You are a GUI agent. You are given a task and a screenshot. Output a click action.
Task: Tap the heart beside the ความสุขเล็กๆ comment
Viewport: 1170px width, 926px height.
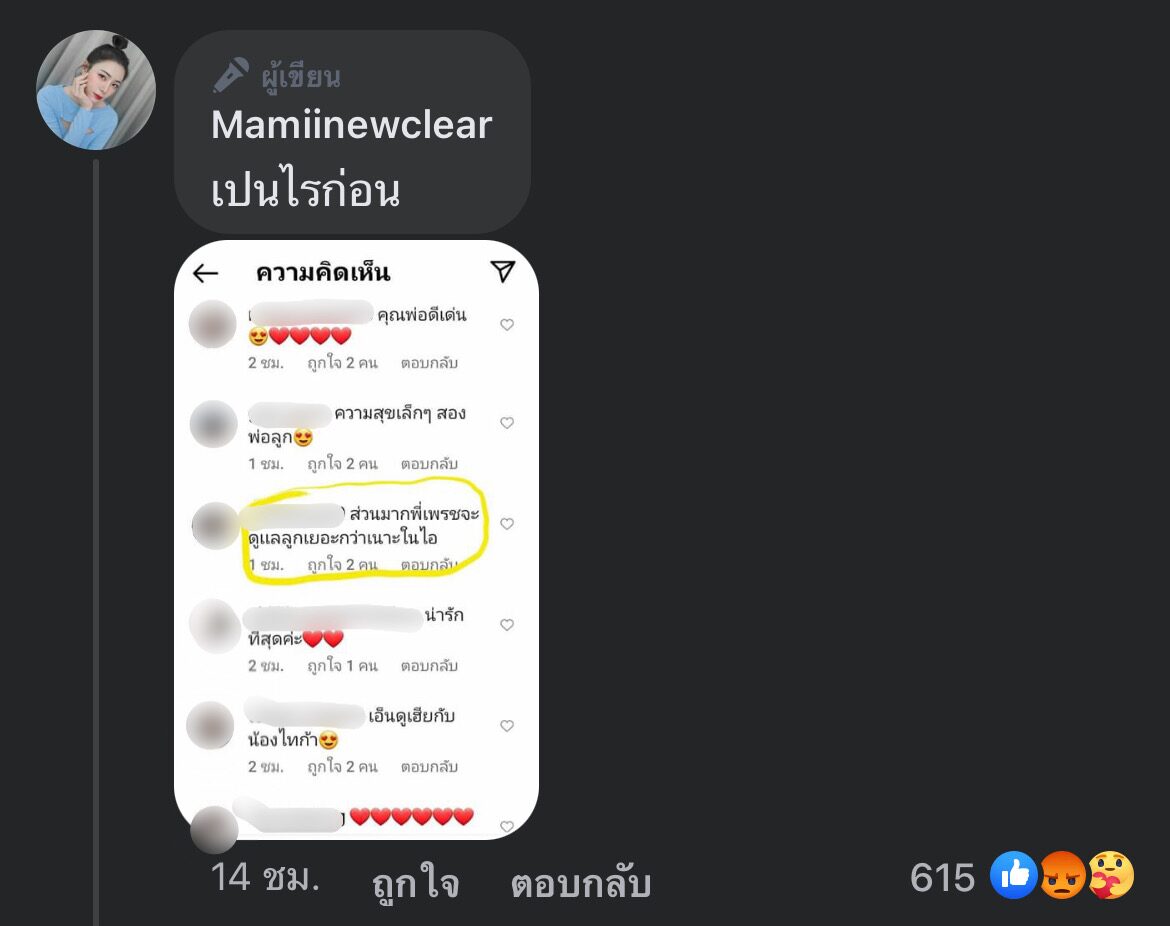click(x=507, y=422)
